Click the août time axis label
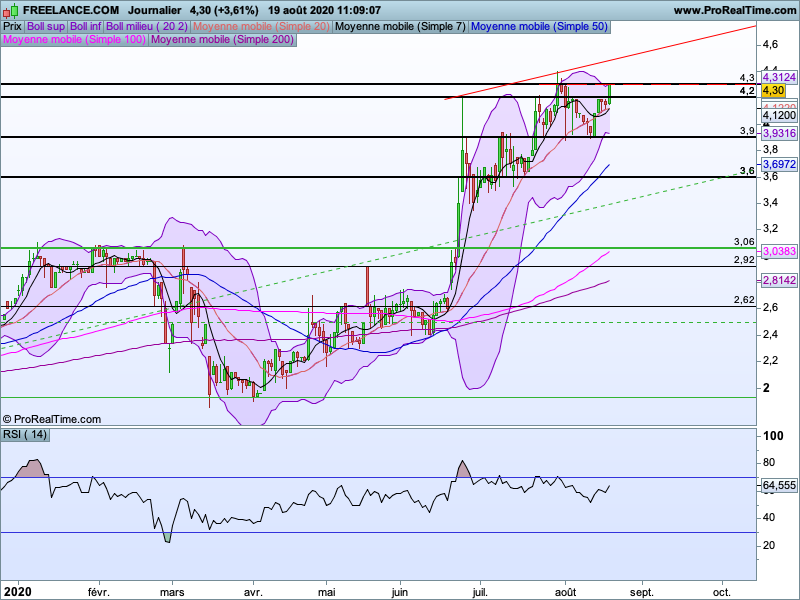This screenshot has width=800, height=600. pos(565,592)
